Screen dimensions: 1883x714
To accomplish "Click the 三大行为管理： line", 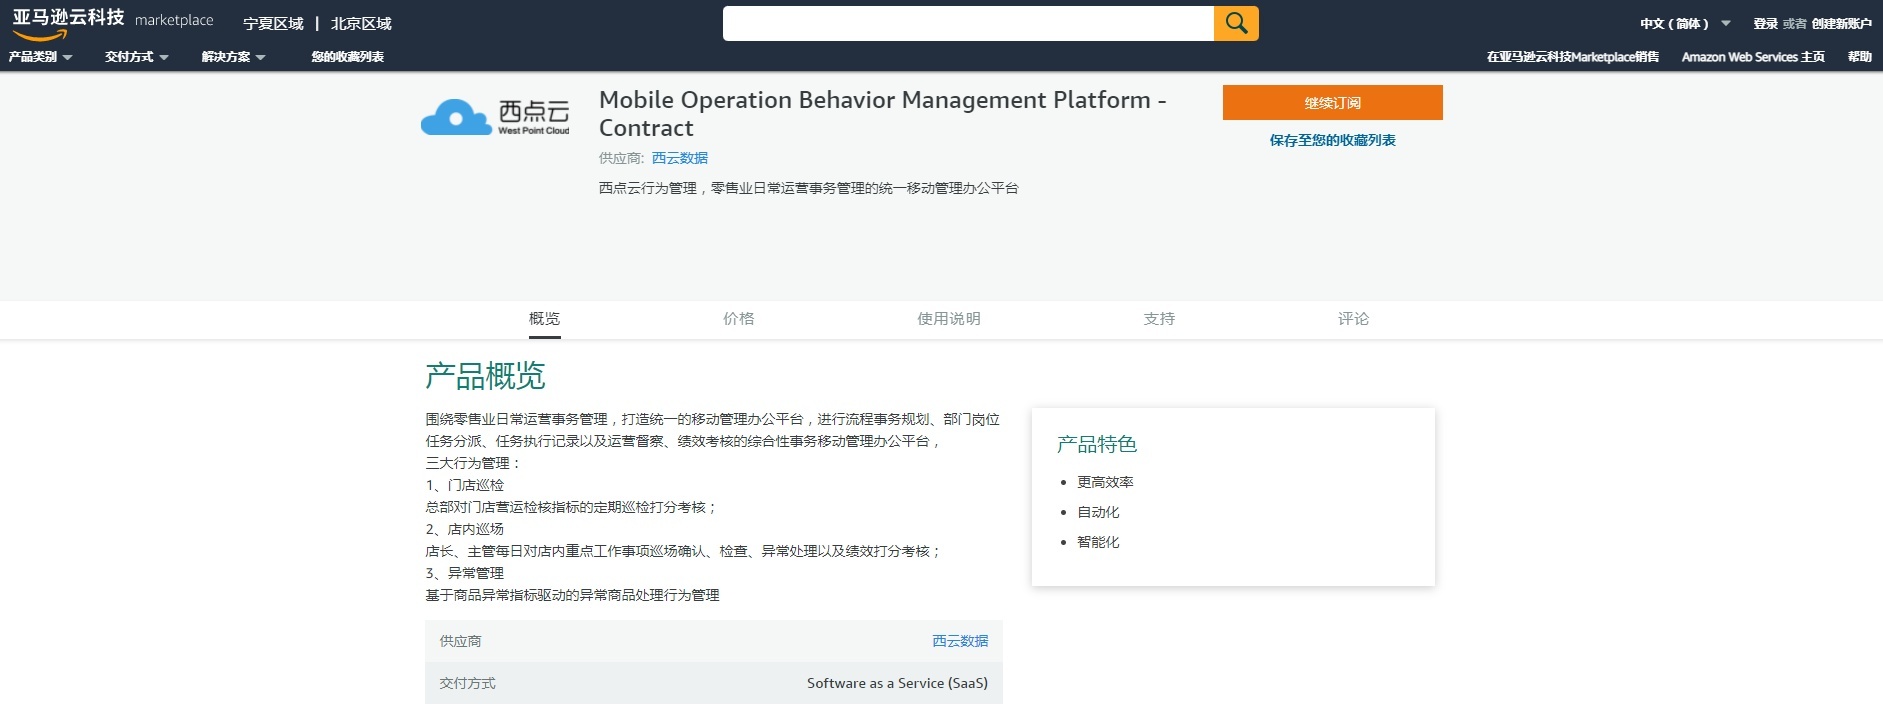I will tap(473, 463).
